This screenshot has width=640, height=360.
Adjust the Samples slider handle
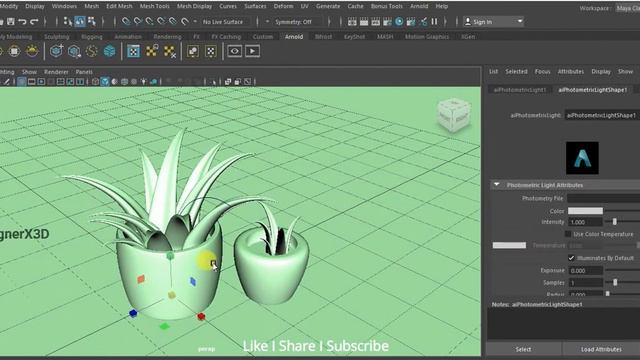pos(615,282)
